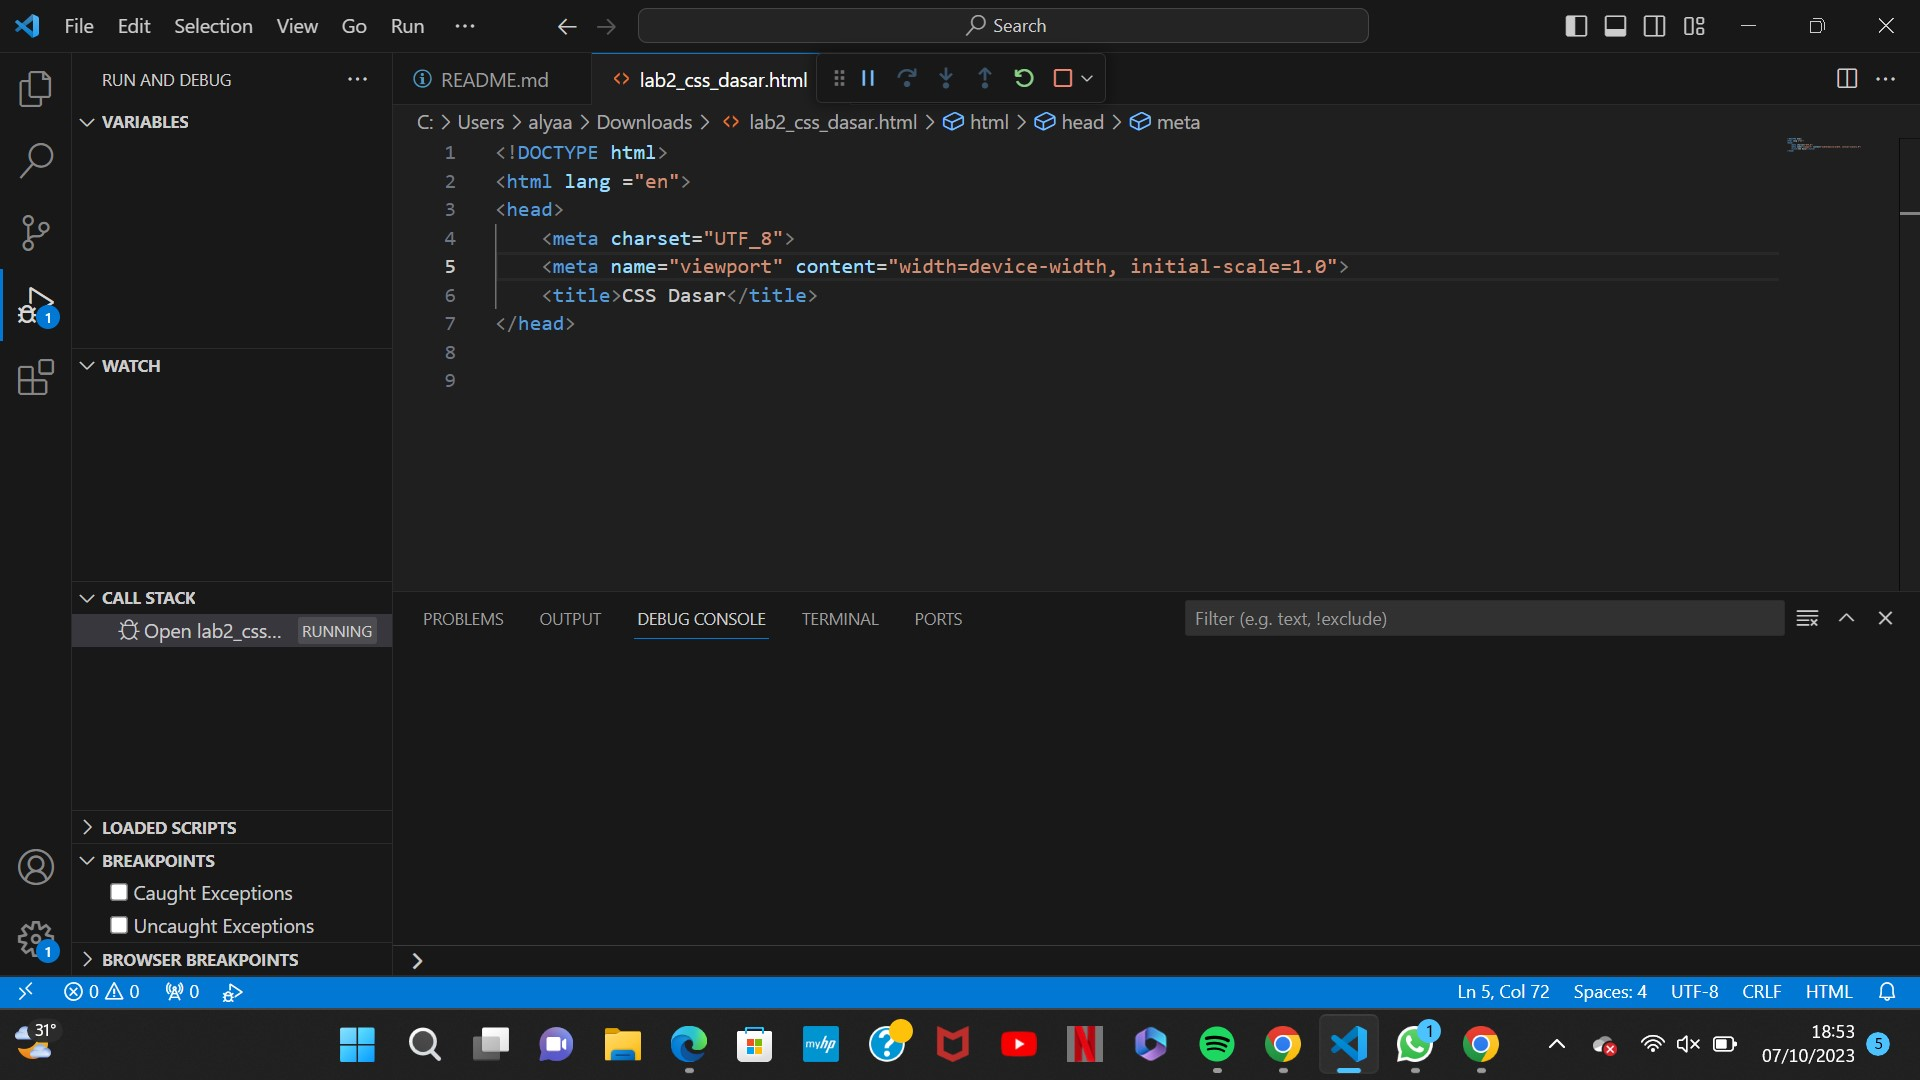This screenshot has height=1080, width=1920.
Task: Open the Extensions view
Action: coord(36,378)
